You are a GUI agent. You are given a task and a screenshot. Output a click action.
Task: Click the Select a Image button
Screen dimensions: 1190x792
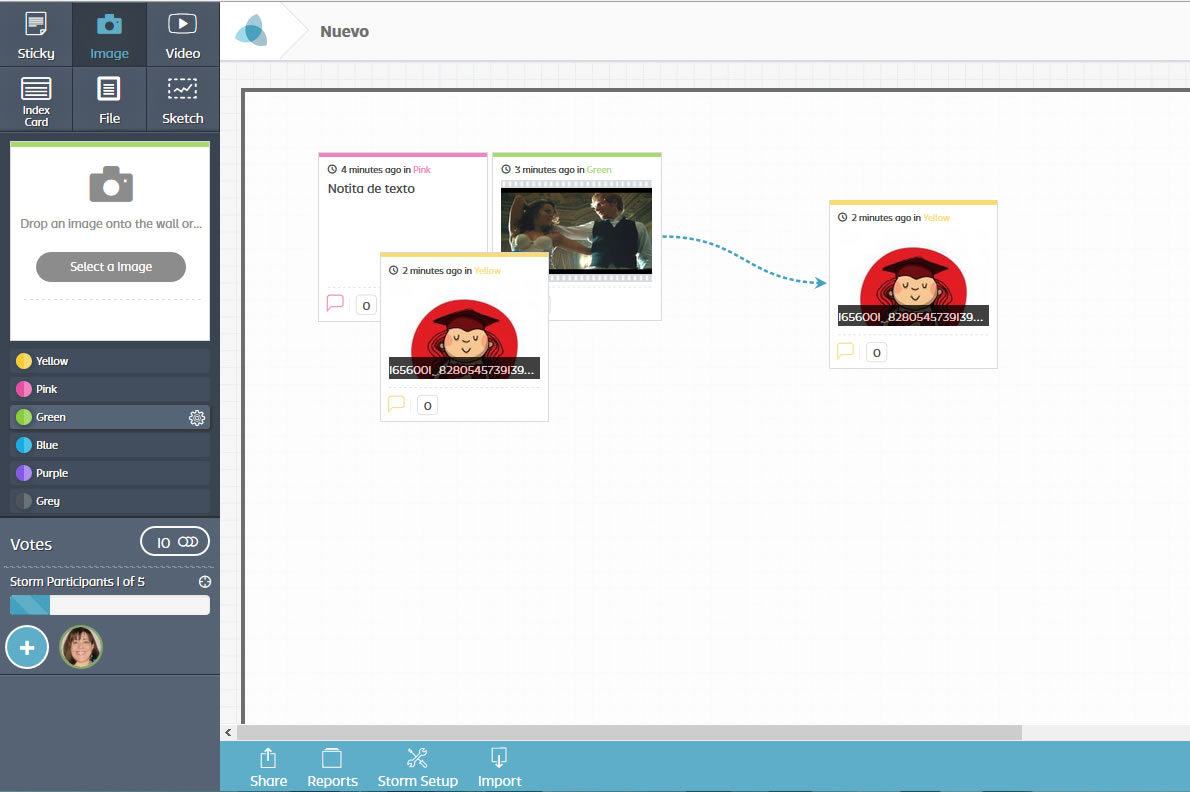[x=111, y=267]
